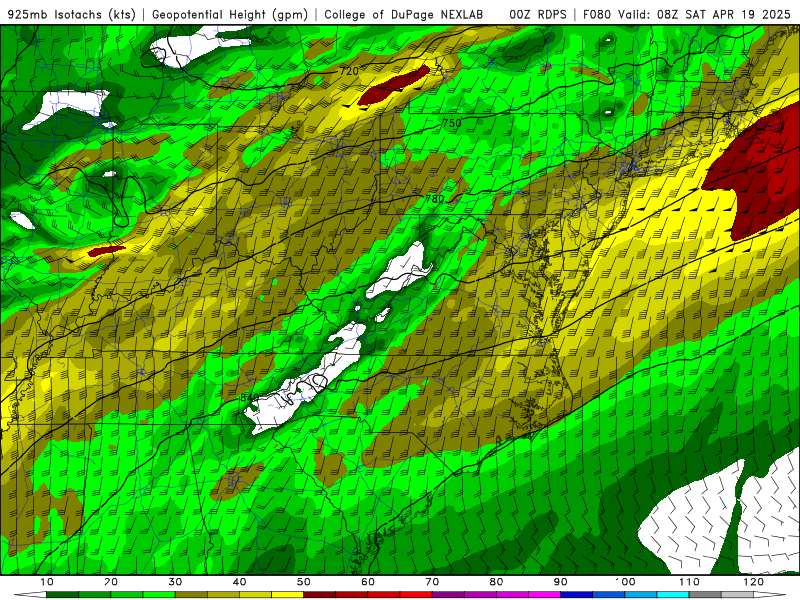Select the dark blue 90-95 kt swatch
The image size is (800, 600).
pos(577,595)
